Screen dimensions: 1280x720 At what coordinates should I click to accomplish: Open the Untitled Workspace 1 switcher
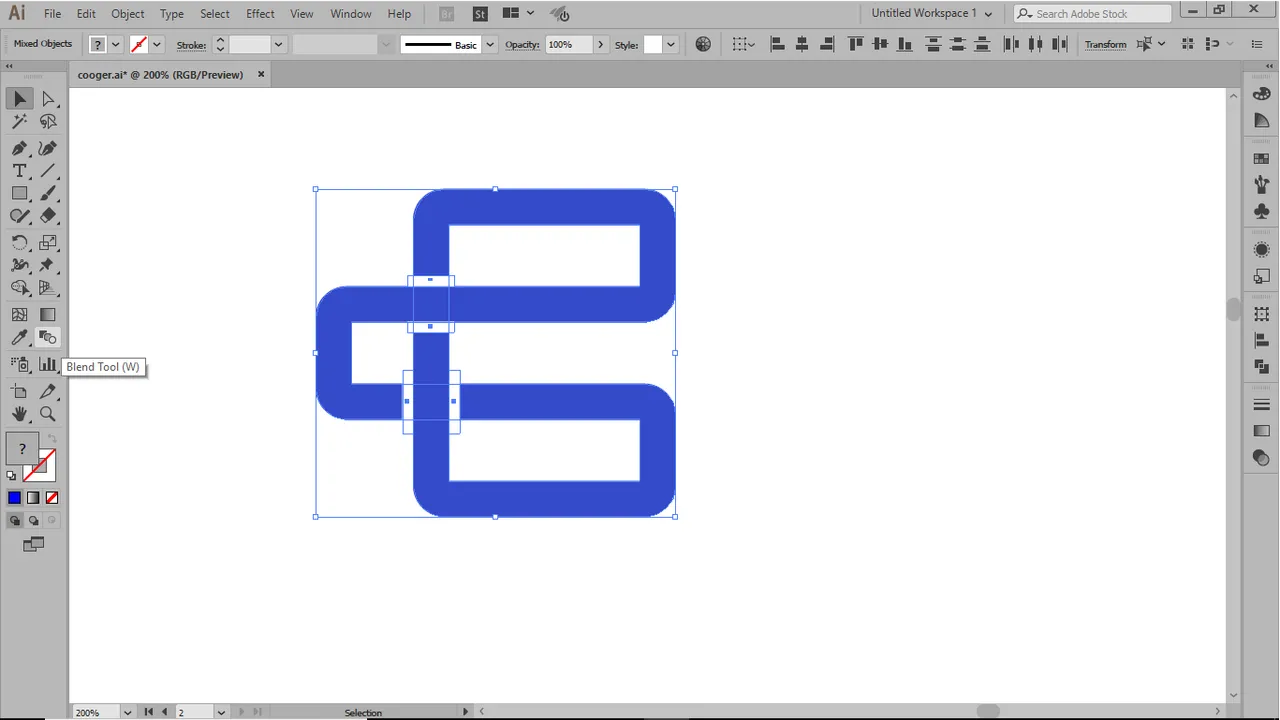932,13
